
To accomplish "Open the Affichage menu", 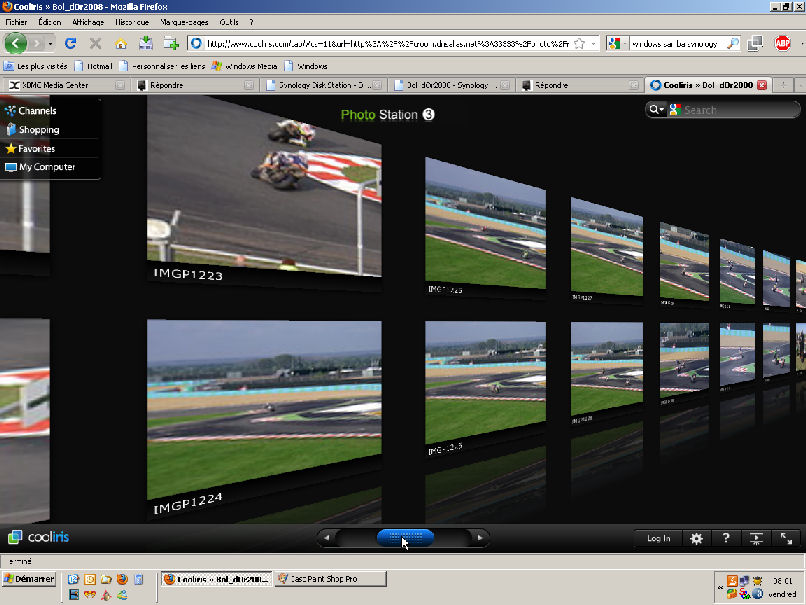I will pyautogui.click(x=88, y=22).
